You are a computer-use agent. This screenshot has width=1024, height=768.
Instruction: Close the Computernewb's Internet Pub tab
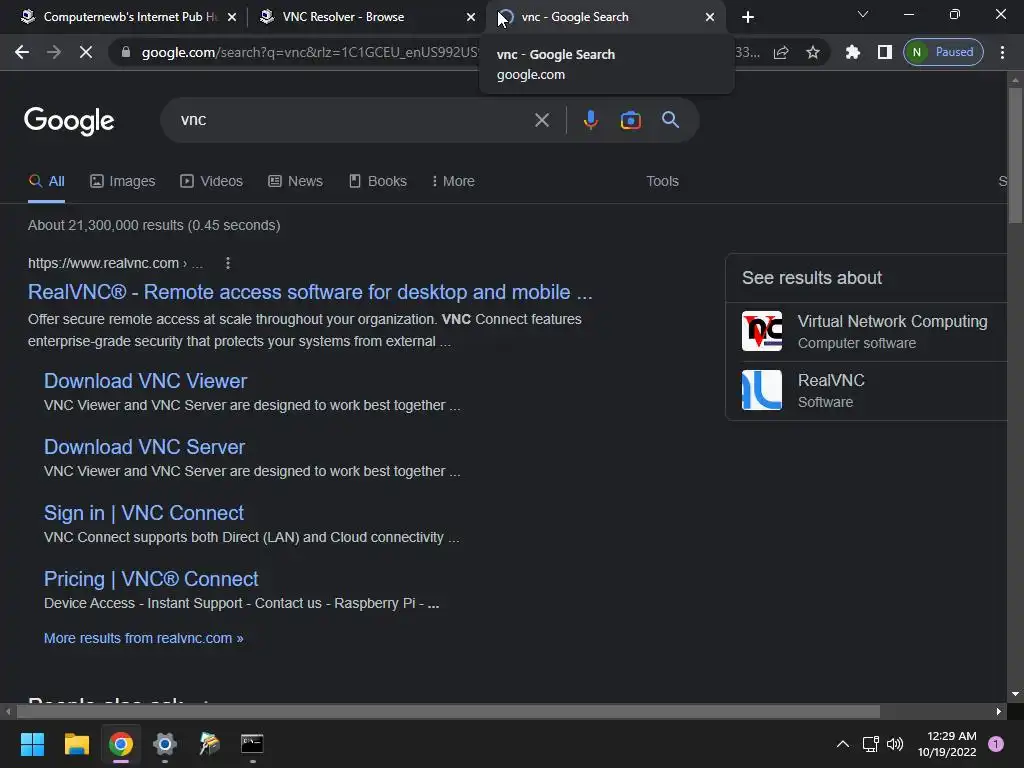pyautogui.click(x=232, y=17)
